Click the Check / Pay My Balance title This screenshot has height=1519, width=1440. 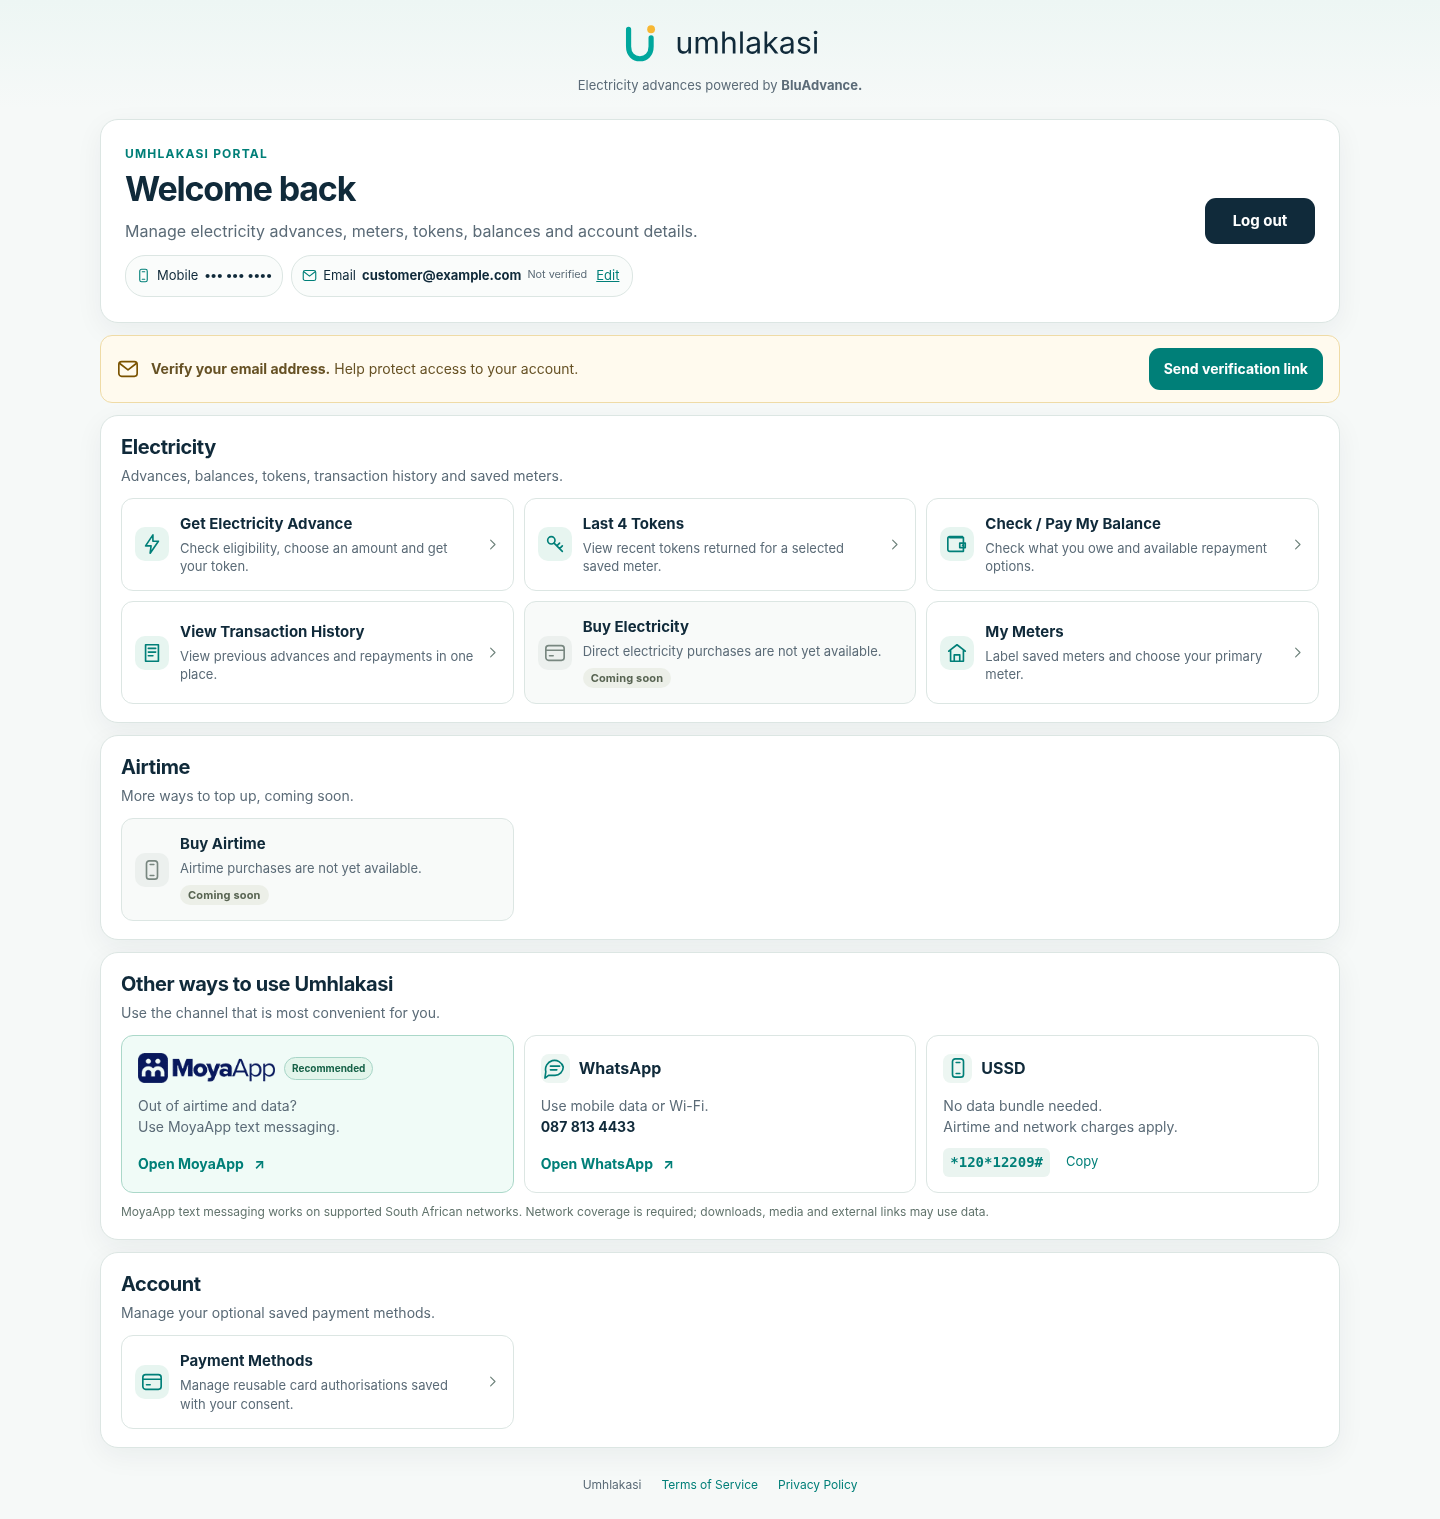point(1073,524)
